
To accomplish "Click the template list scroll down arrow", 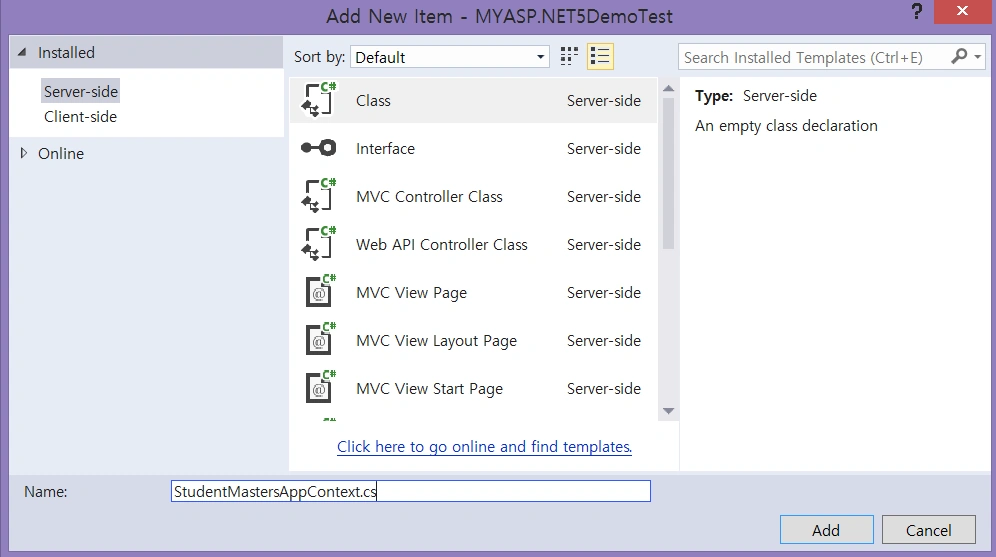I will (668, 411).
